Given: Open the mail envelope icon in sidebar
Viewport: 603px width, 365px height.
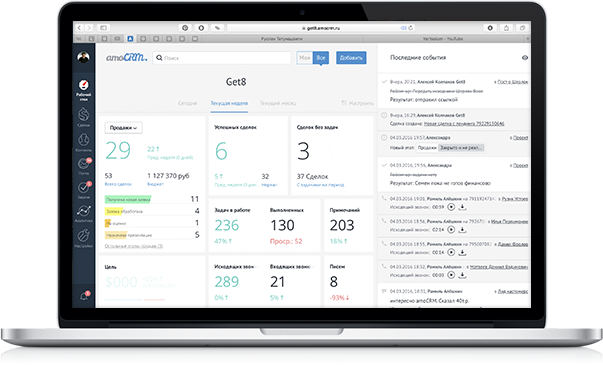Looking at the screenshot, I should (83, 164).
